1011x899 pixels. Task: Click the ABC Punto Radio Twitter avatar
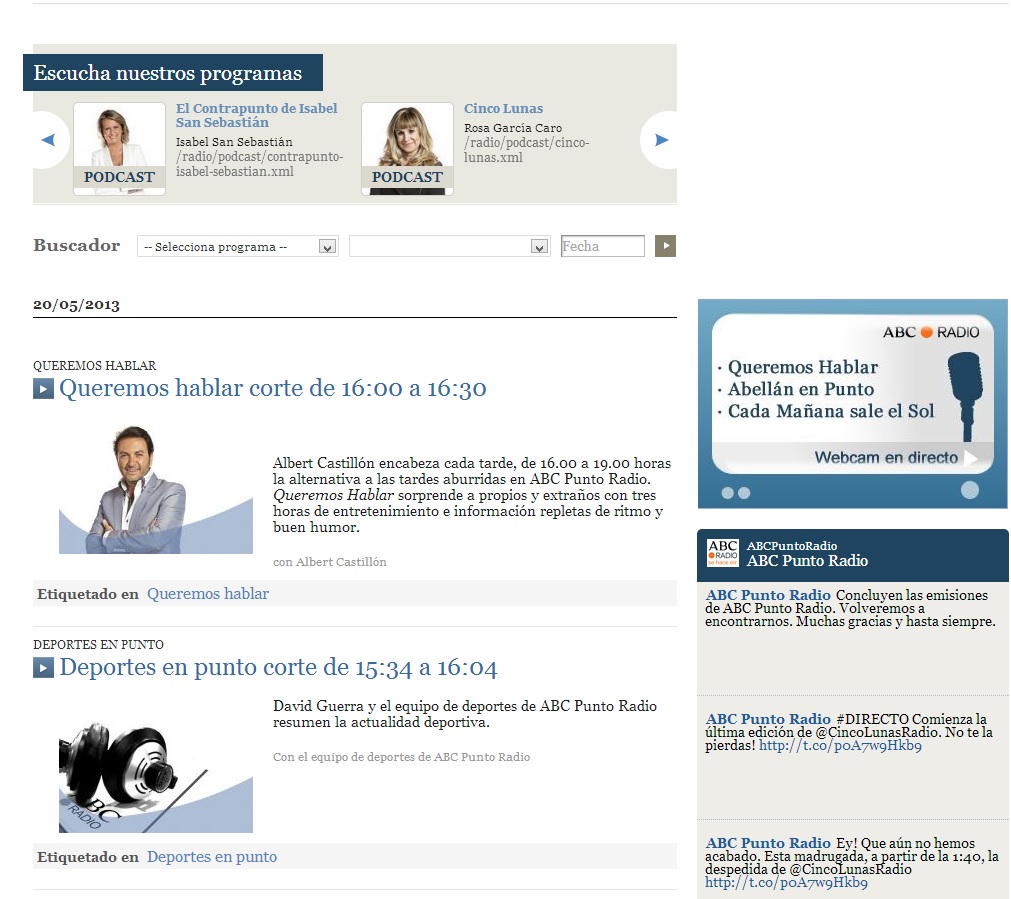pos(722,553)
